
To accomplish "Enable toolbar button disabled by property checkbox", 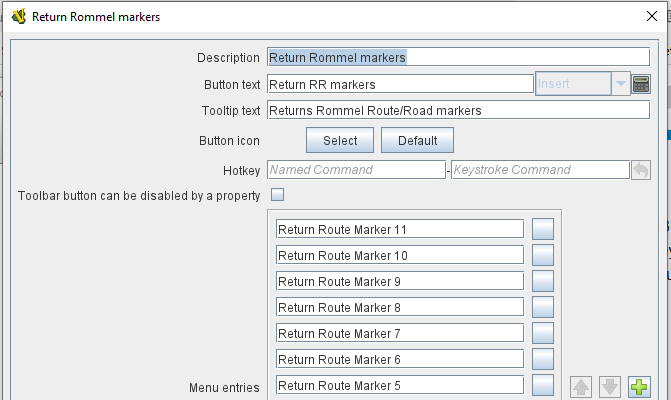I will (x=277, y=195).
